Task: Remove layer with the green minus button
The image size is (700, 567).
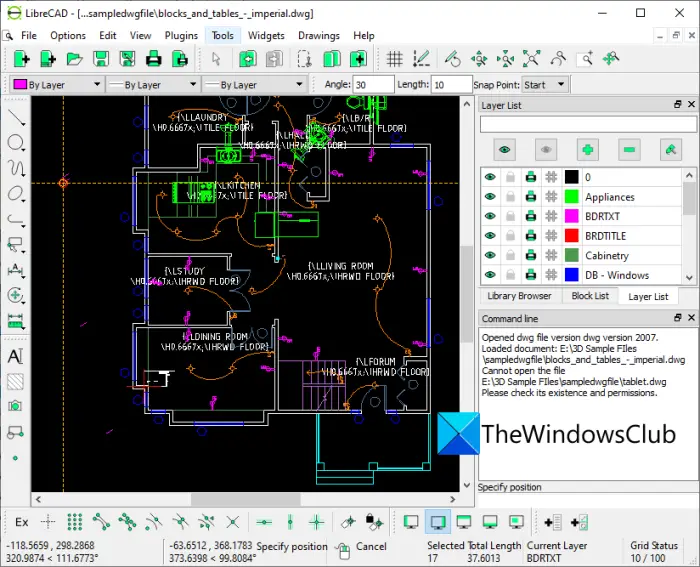Action: click(629, 150)
